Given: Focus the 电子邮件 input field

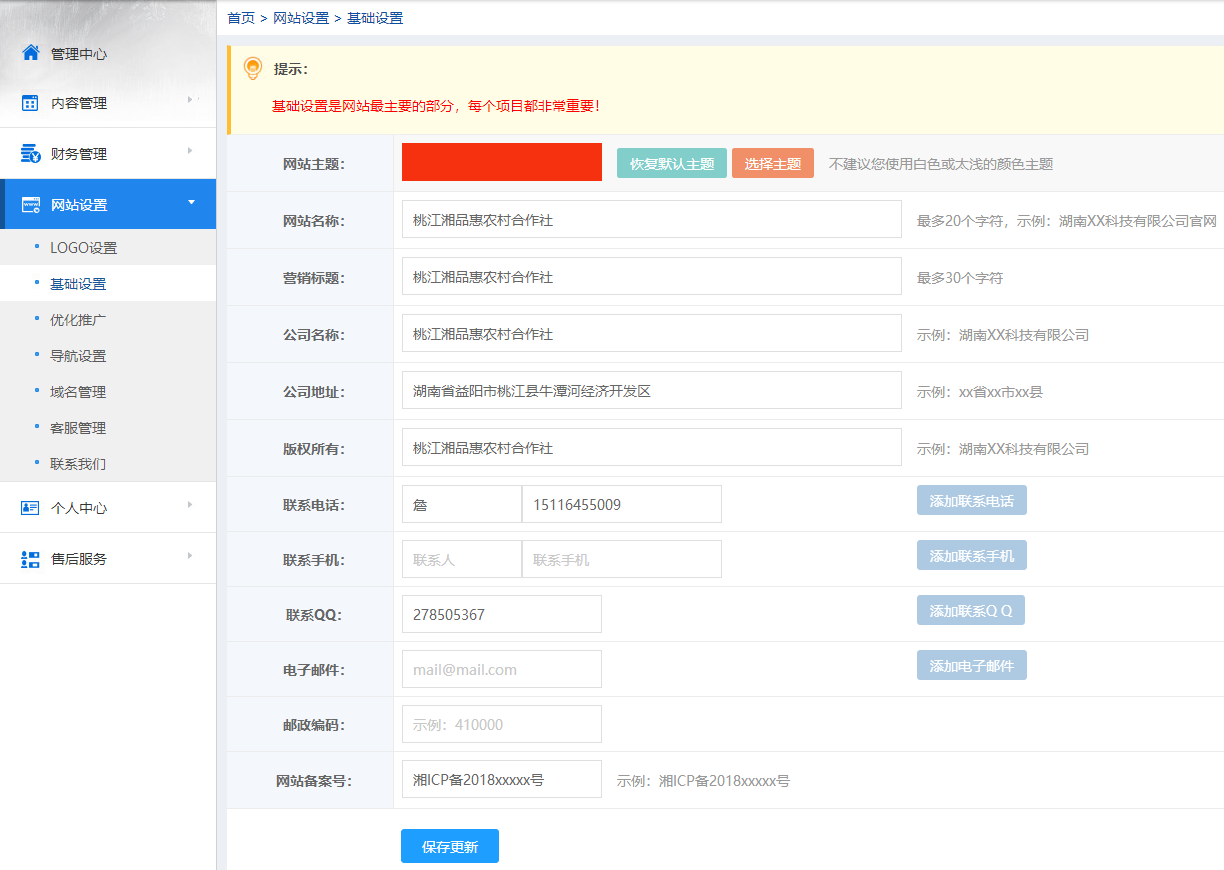Looking at the screenshot, I should [x=501, y=669].
